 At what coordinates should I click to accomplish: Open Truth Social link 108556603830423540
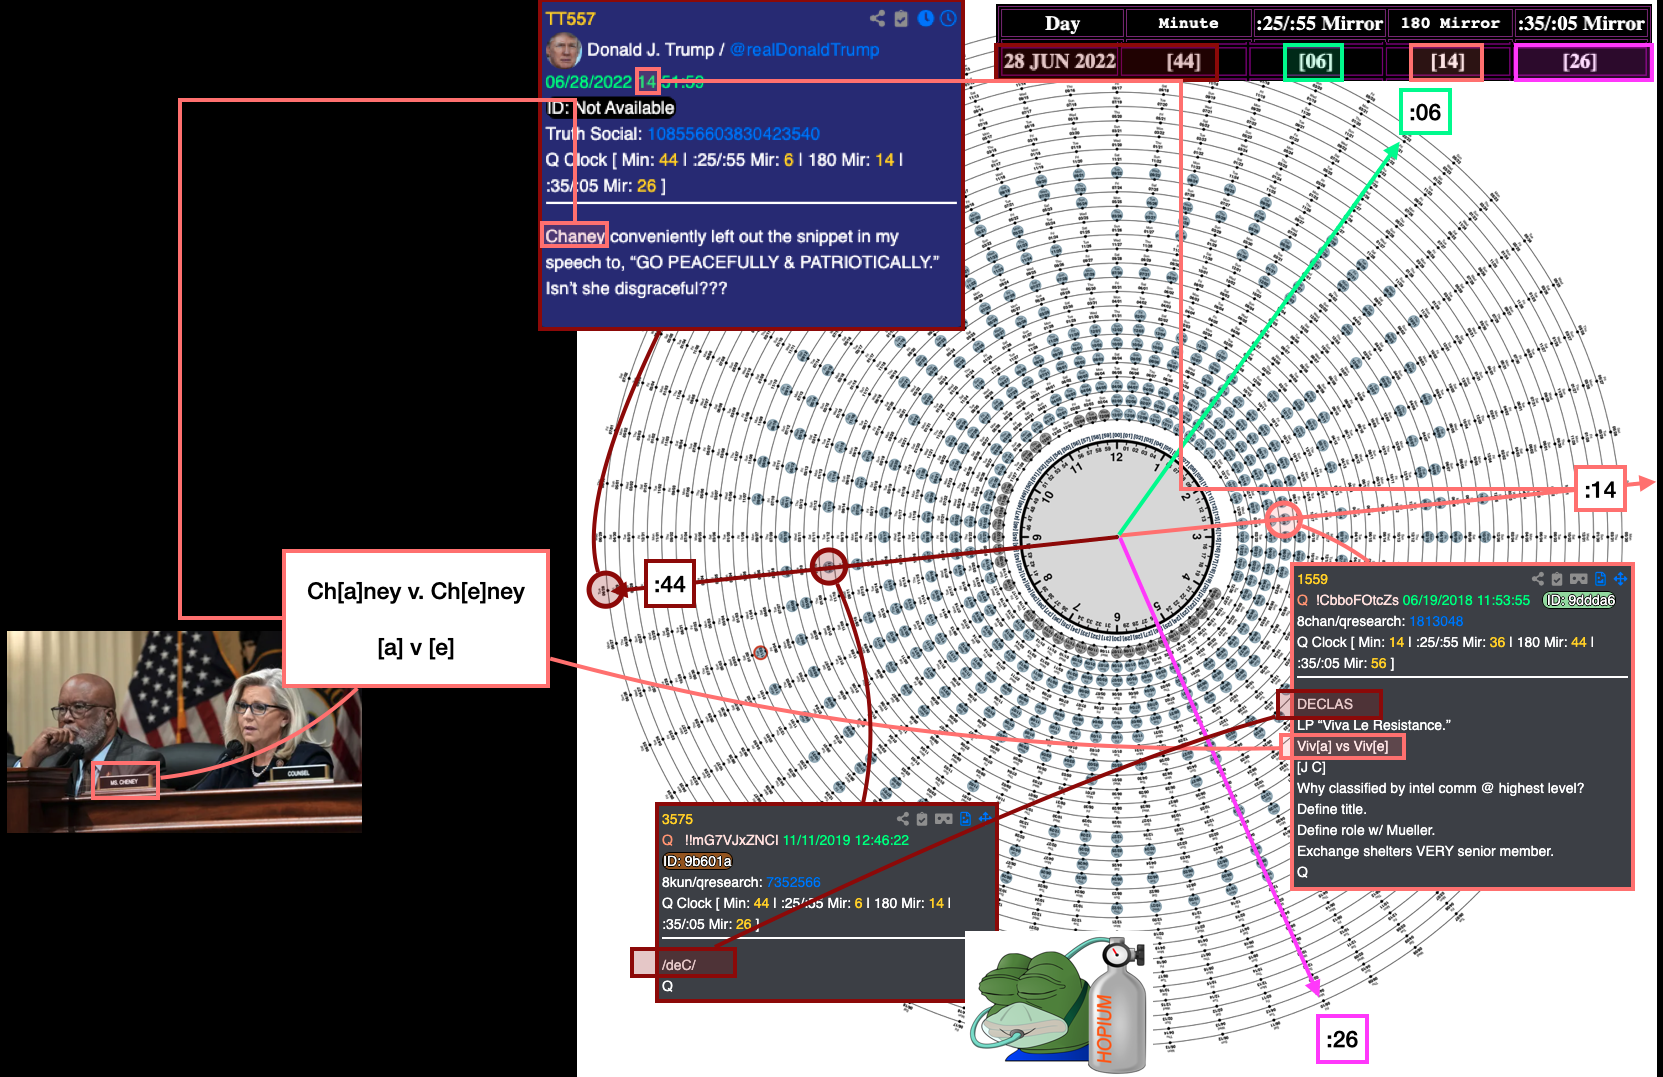733,134
